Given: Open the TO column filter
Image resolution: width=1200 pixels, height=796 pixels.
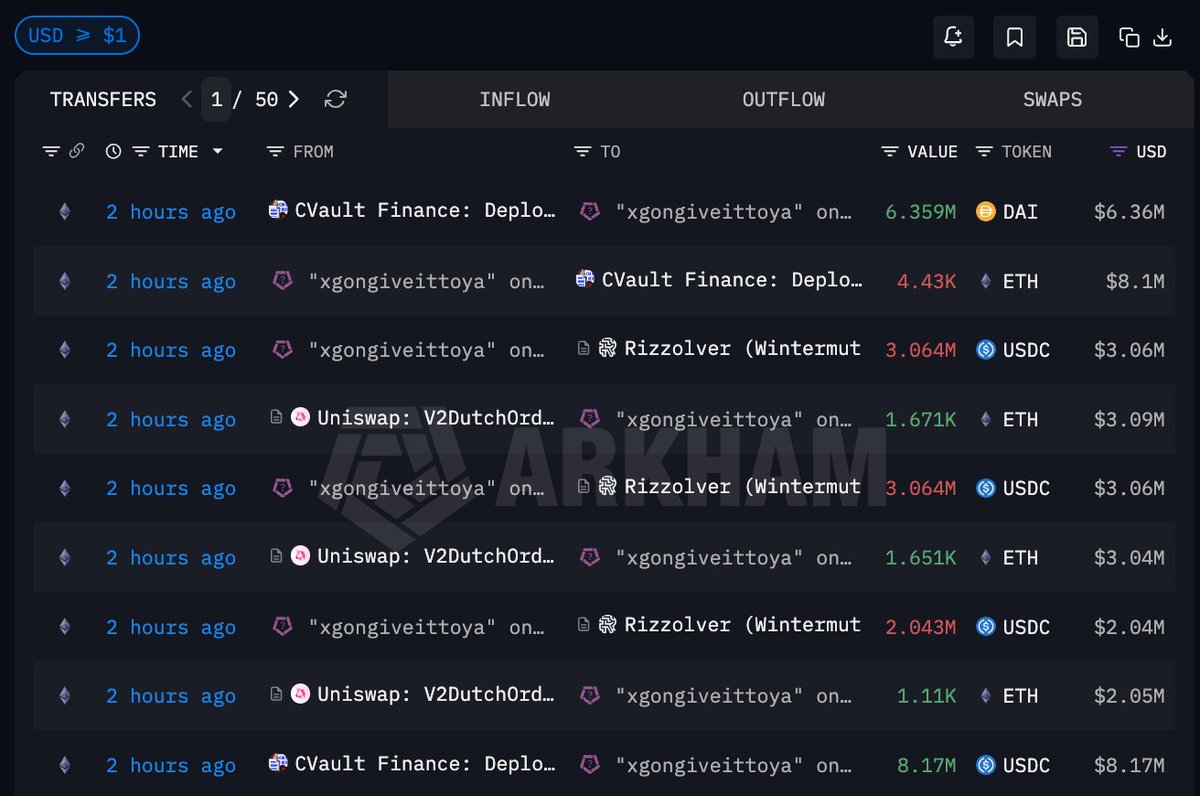Looking at the screenshot, I should [582, 151].
